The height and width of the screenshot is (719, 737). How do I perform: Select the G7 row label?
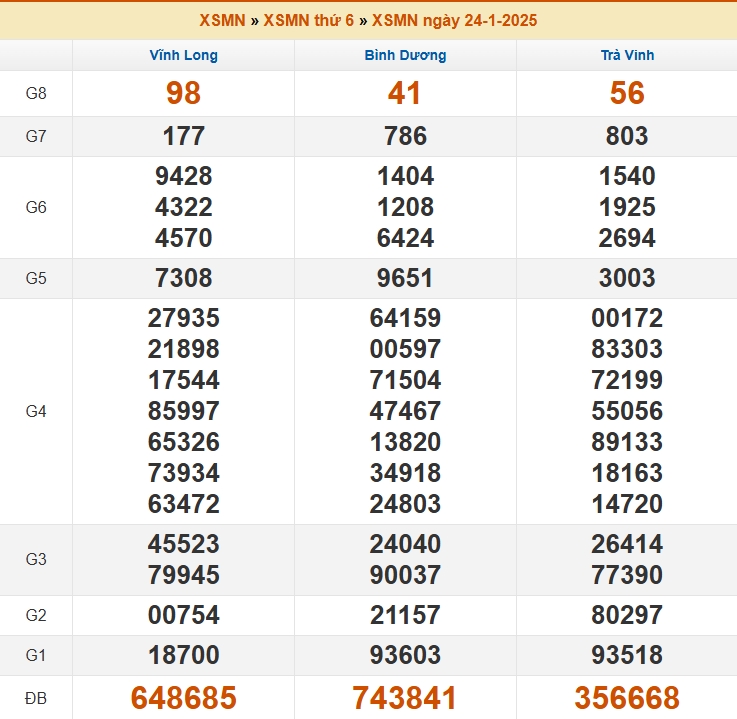coord(36,136)
